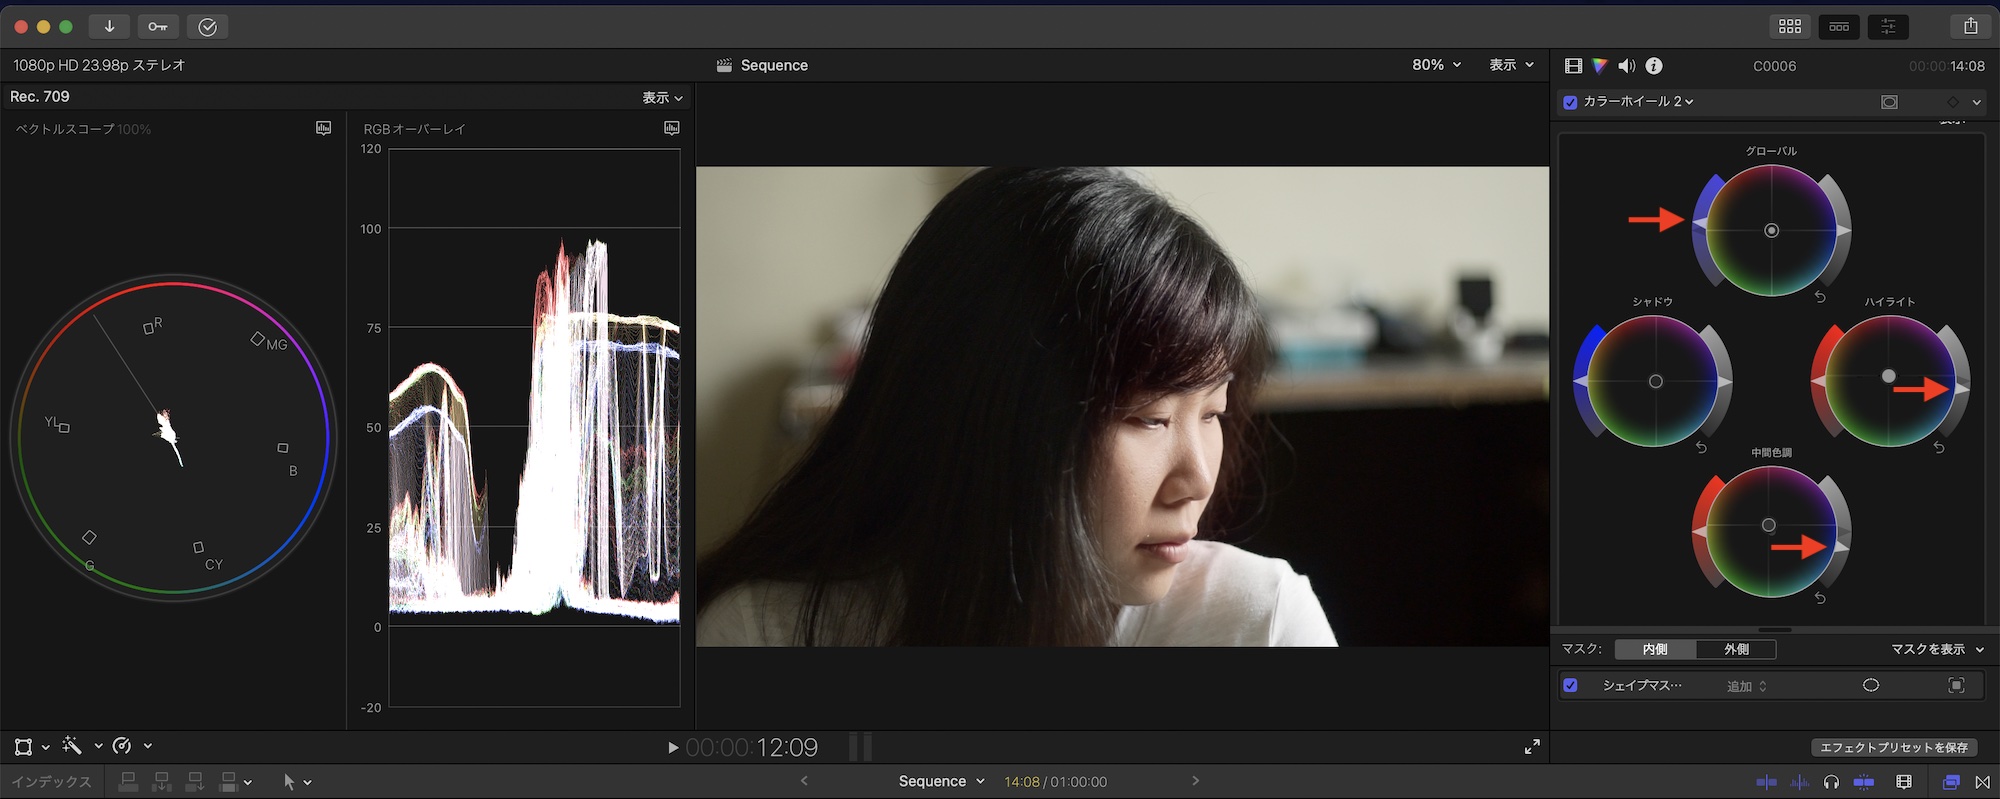Open the color inspector tab icon
Viewport: 2000px width, 799px height.
(1600, 66)
